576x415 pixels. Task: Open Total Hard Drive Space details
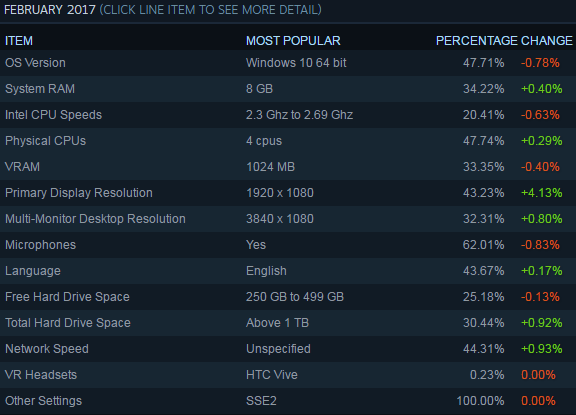[x=288, y=324]
